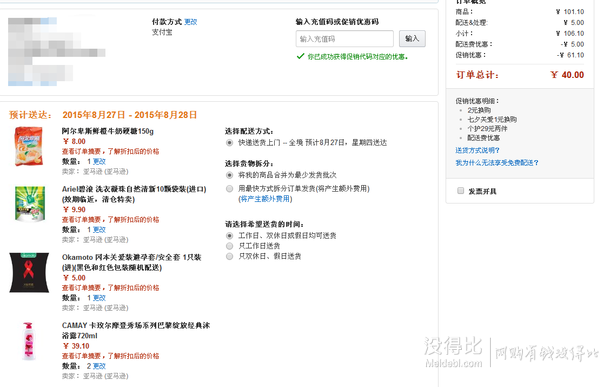Click 个护29元两件 promotion entry
The width and height of the screenshot is (610, 387).
click(487, 128)
